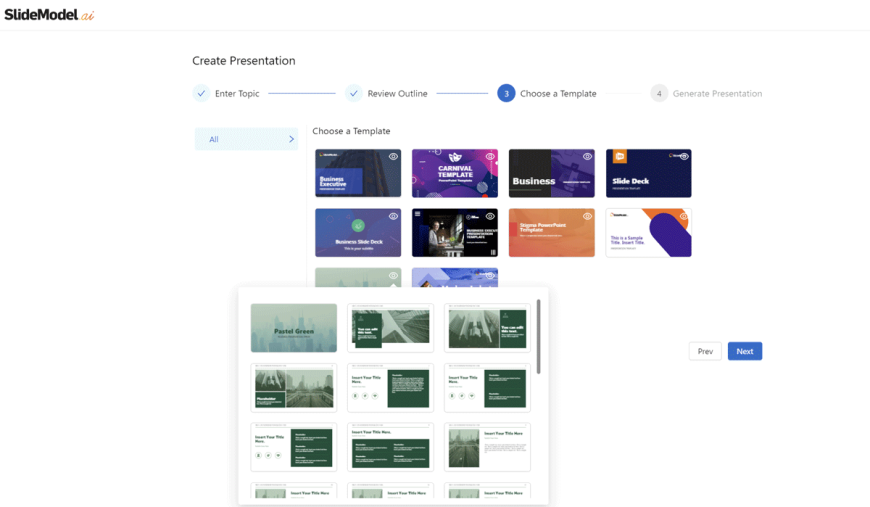870x507 pixels.
Task: Click eye icon on Carnival Template
Action: coord(490,157)
